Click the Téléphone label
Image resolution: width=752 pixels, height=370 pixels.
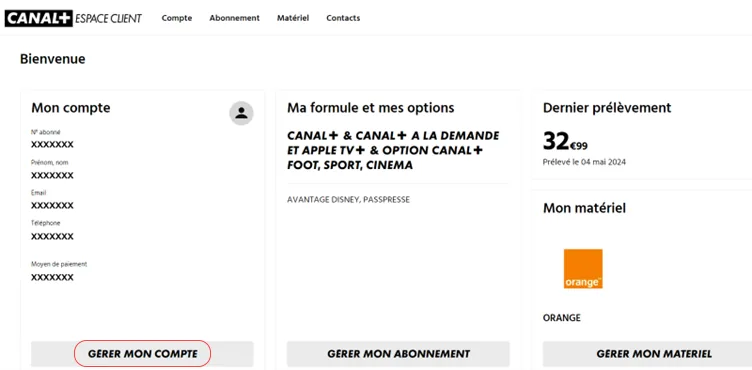tap(46, 223)
